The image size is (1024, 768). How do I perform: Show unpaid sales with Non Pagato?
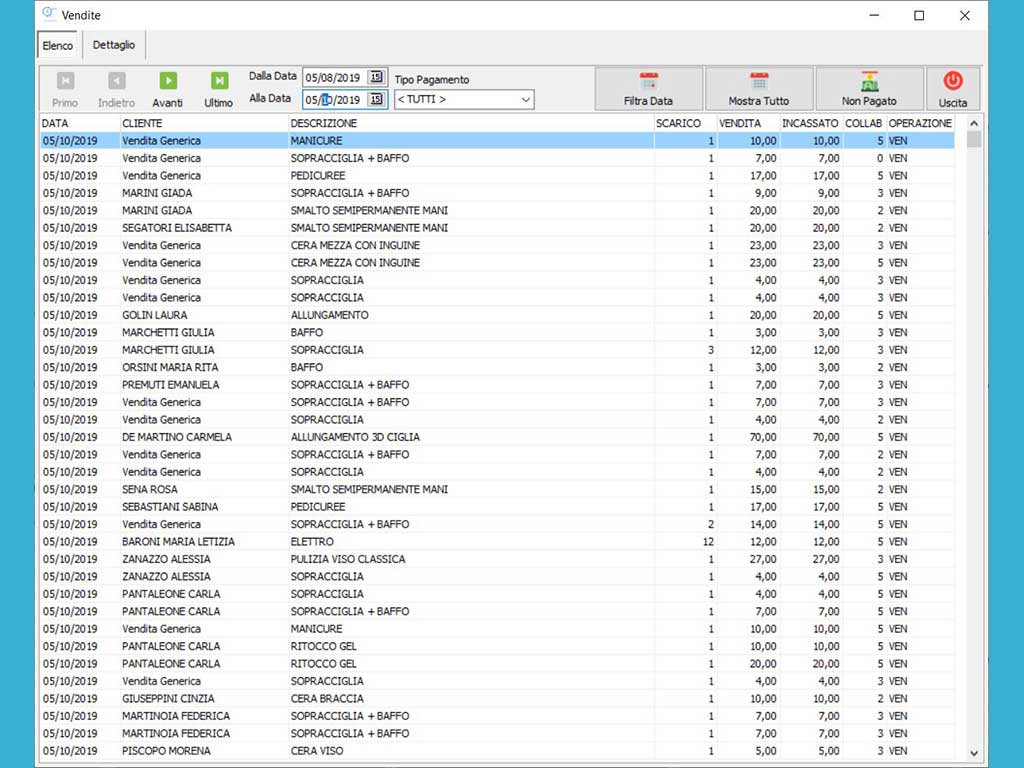[x=868, y=89]
